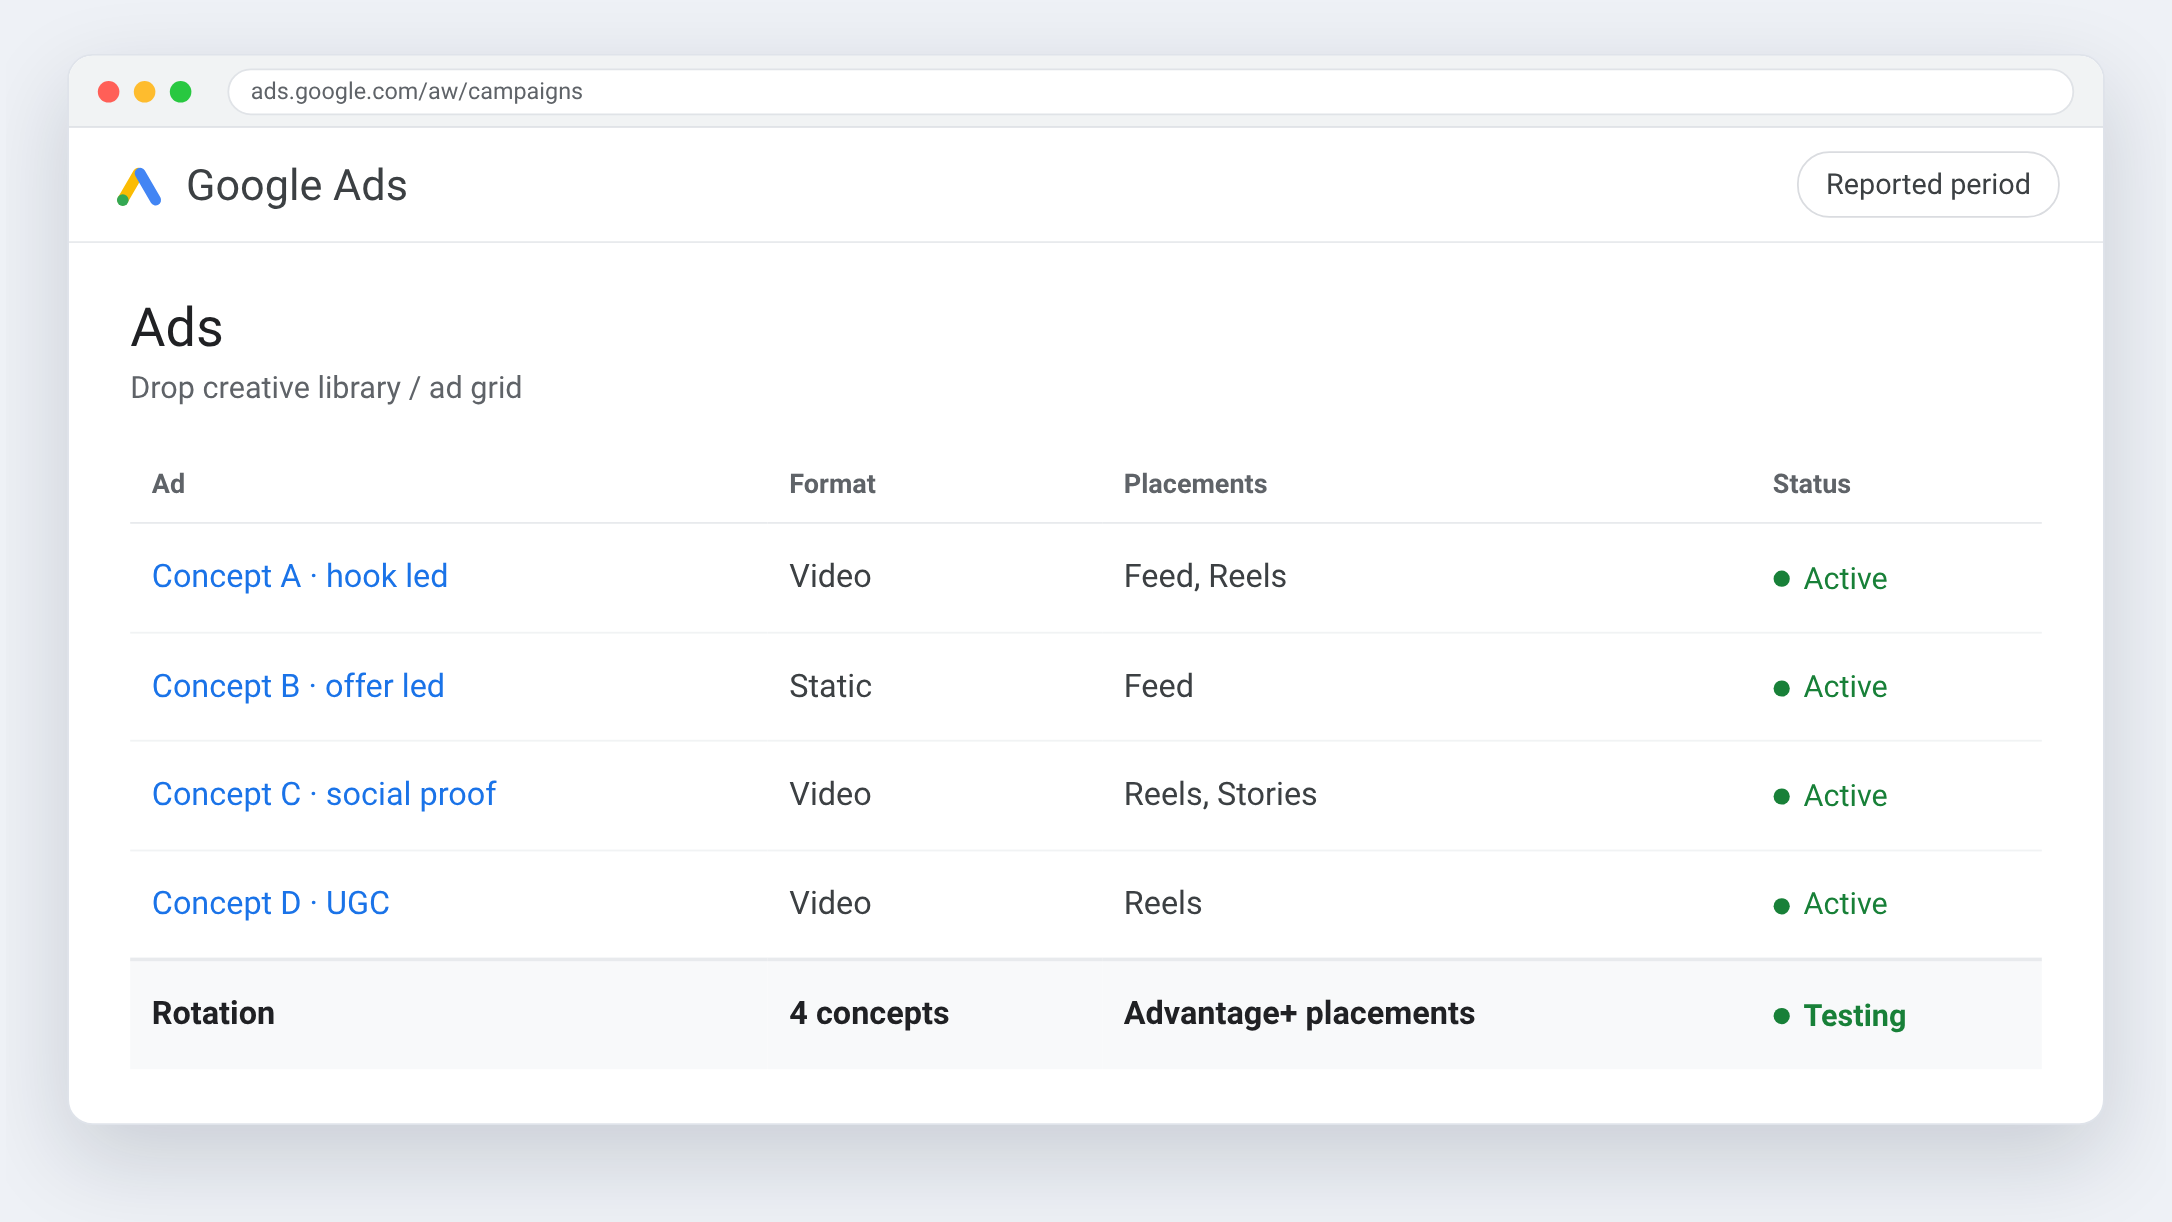Click the Placements column header

(x=1195, y=484)
